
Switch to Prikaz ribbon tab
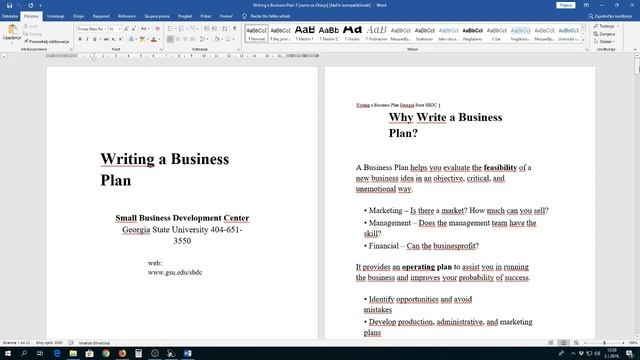coord(206,16)
